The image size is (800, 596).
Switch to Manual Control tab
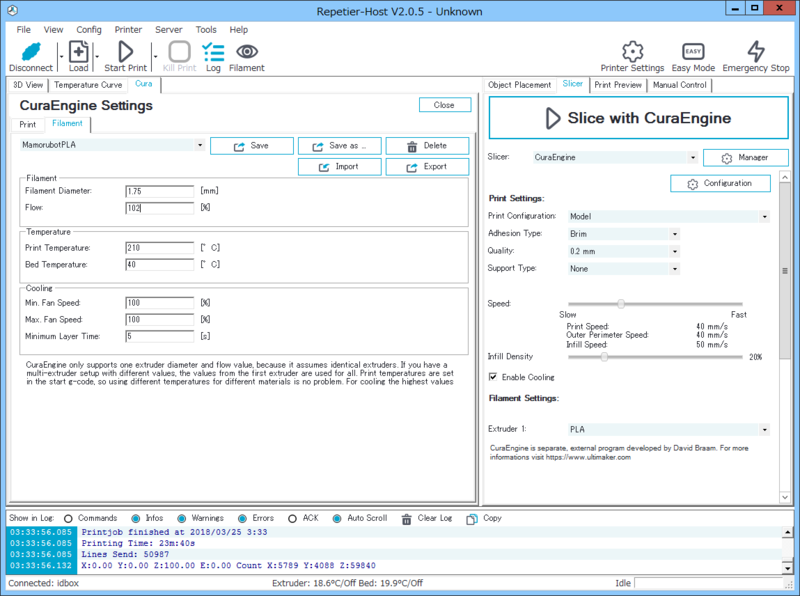680,85
